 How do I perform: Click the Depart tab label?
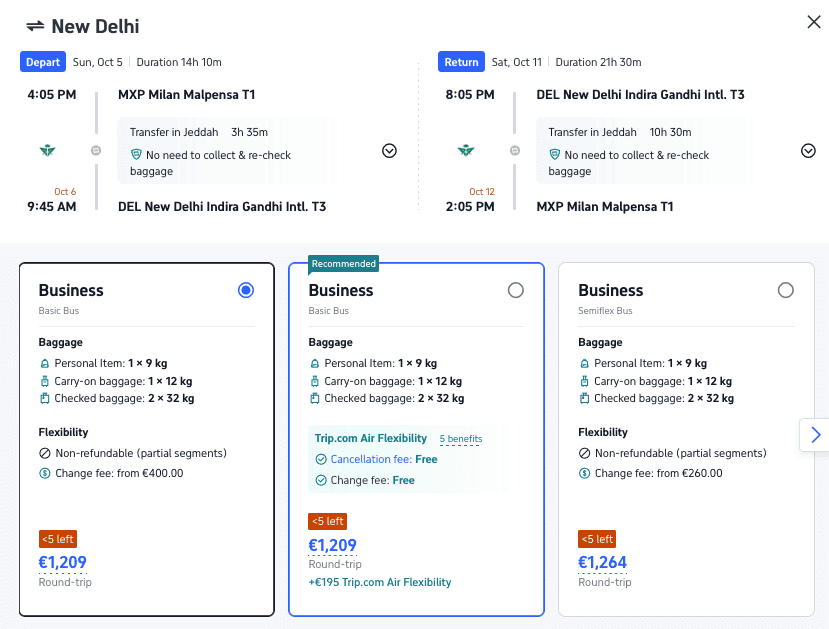[43, 62]
